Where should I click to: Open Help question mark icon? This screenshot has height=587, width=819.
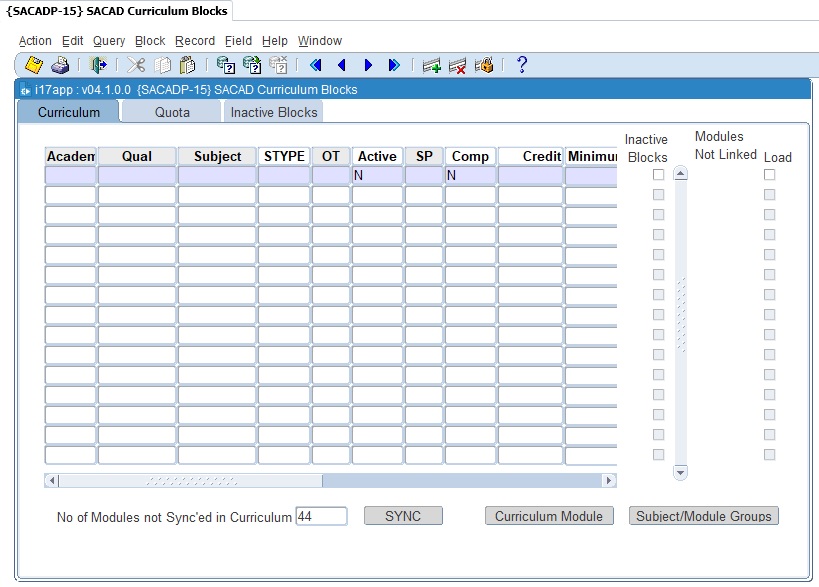521,65
